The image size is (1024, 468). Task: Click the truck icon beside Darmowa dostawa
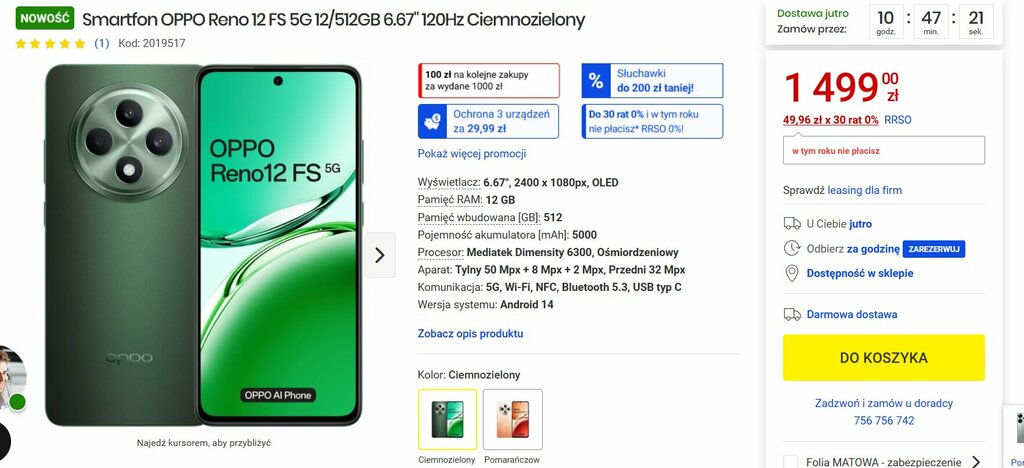pos(792,315)
